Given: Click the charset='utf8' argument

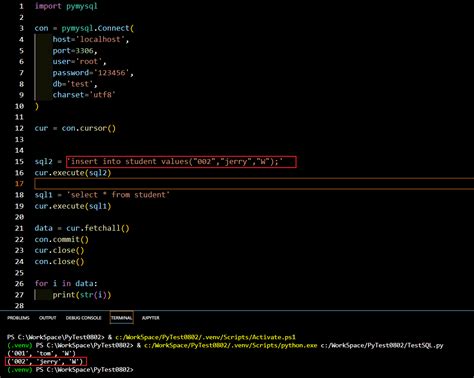Looking at the screenshot, I should point(84,95).
